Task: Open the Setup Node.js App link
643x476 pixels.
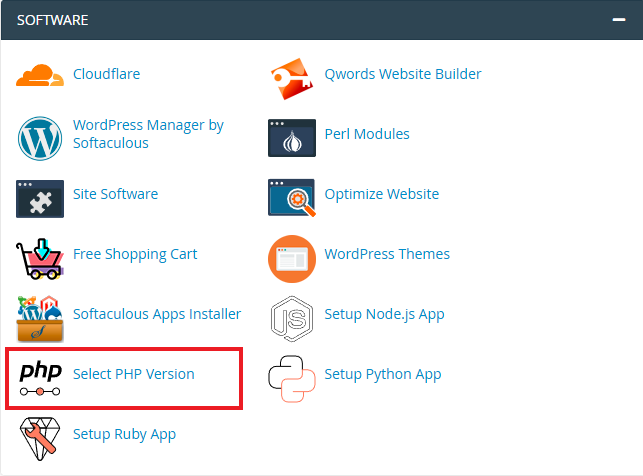Action: coord(384,314)
